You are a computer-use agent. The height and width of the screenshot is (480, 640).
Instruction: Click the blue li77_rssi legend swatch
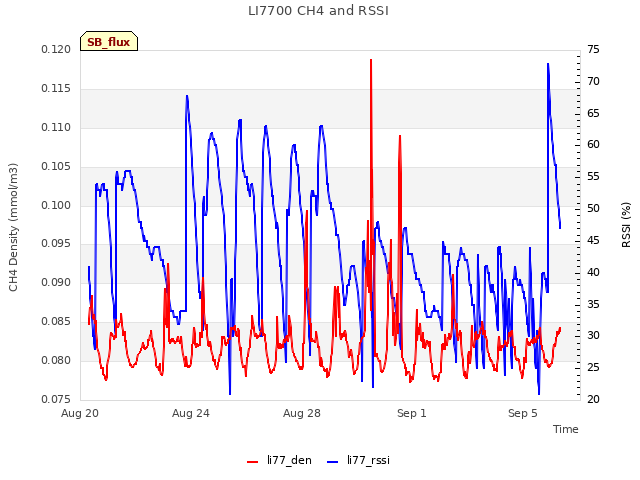tap(333, 462)
